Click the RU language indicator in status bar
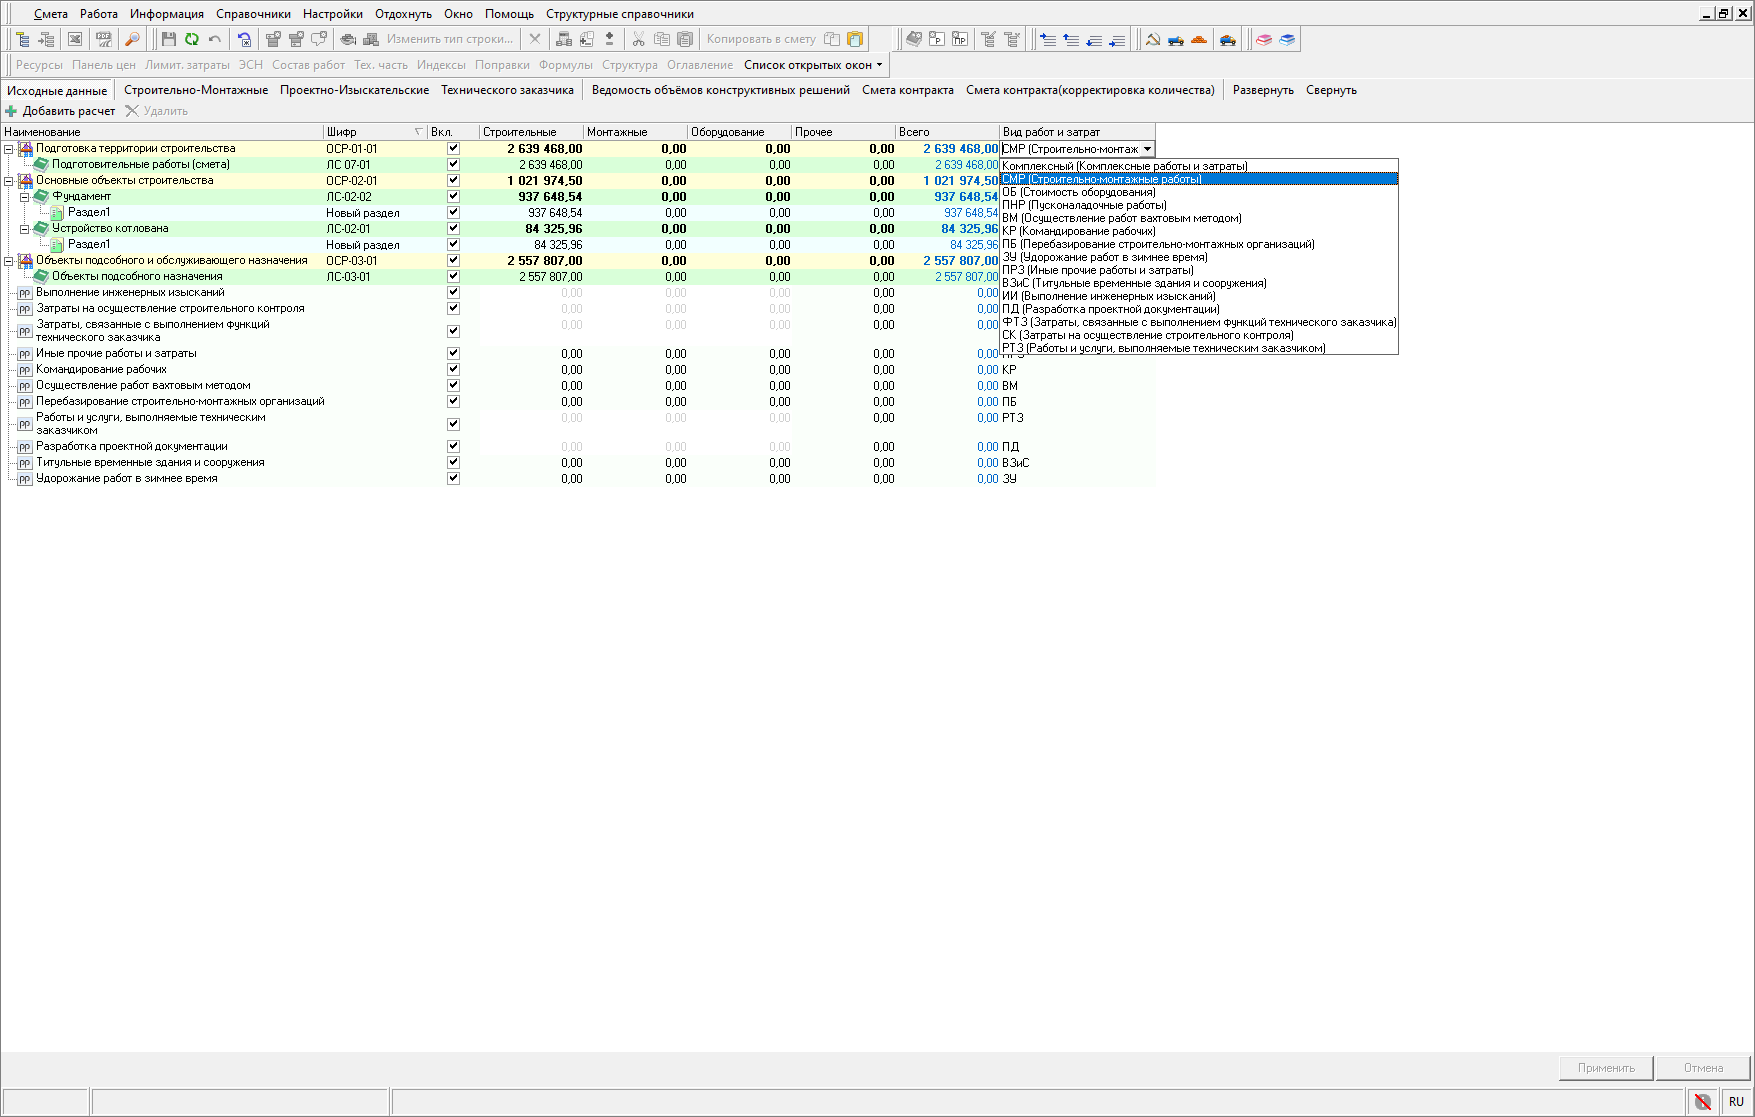This screenshot has height=1117, width=1755. pyautogui.click(x=1736, y=1101)
